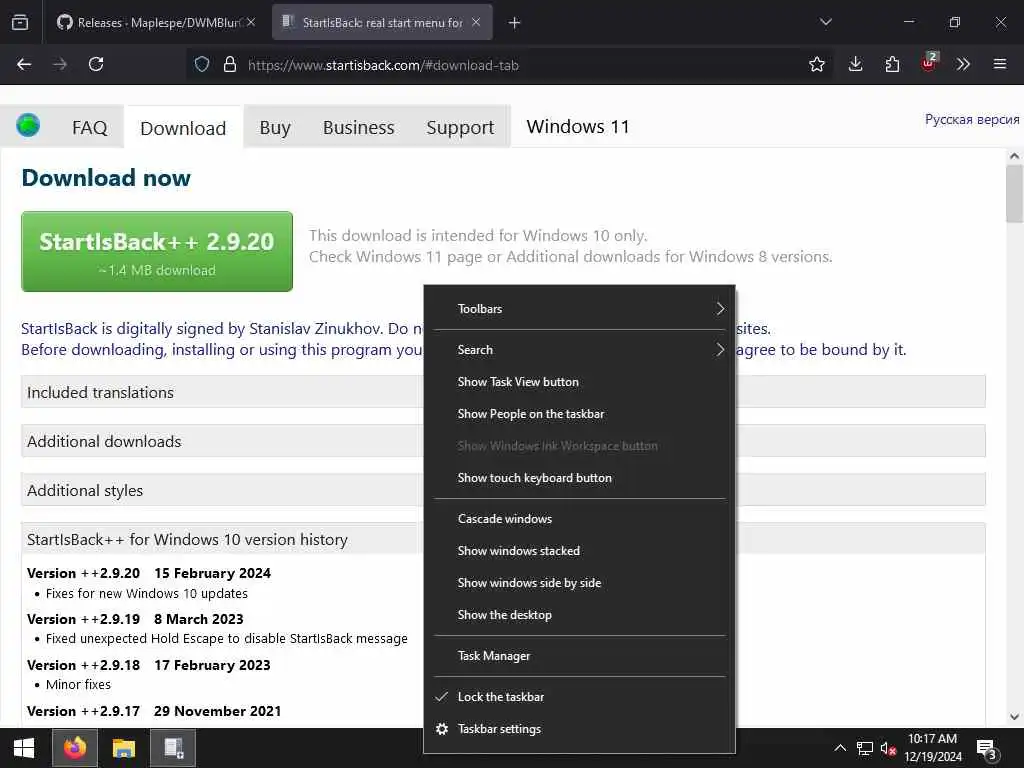Viewport: 1024px width, 768px height.
Task: Bookmark this page with the star icon
Action: coord(816,64)
